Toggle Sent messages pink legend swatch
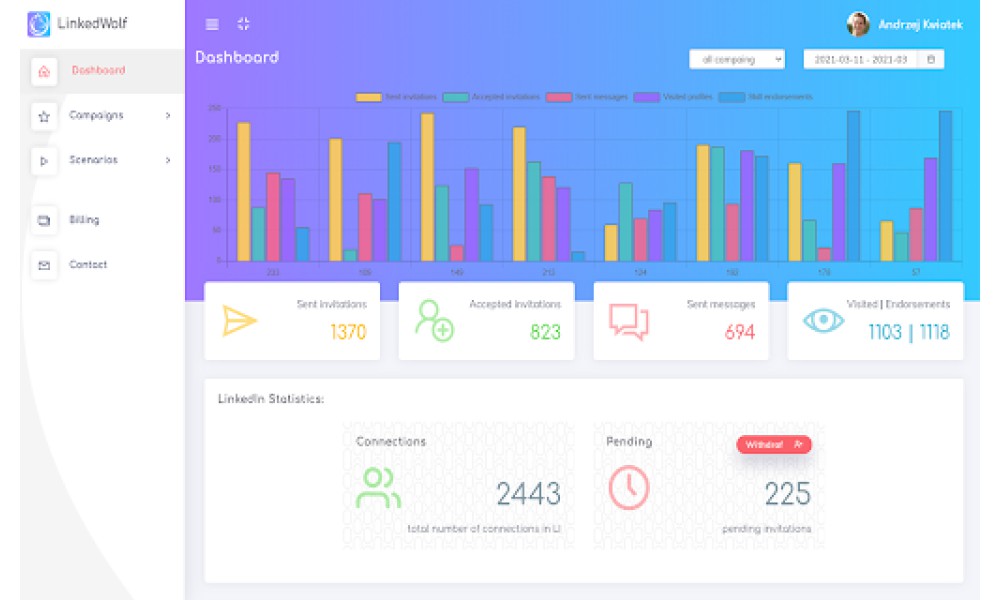The image size is (1000, 600). (559, 97)
